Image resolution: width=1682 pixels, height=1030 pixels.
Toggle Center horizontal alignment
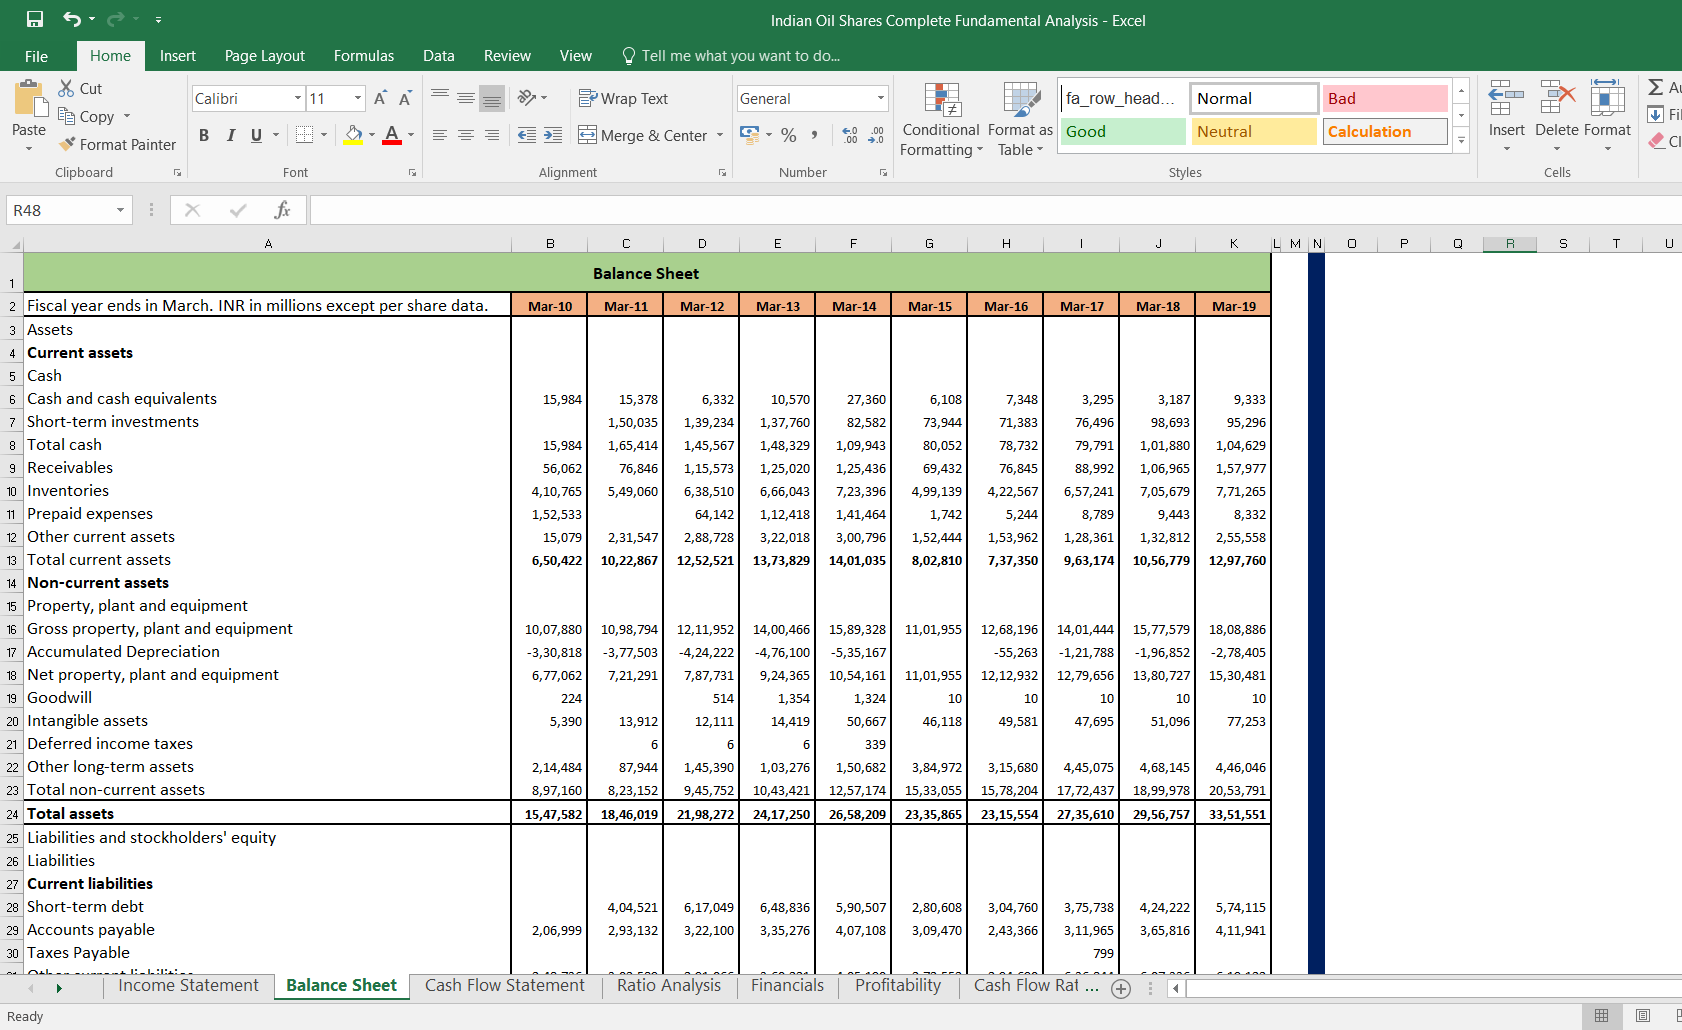tap(465, 135)
